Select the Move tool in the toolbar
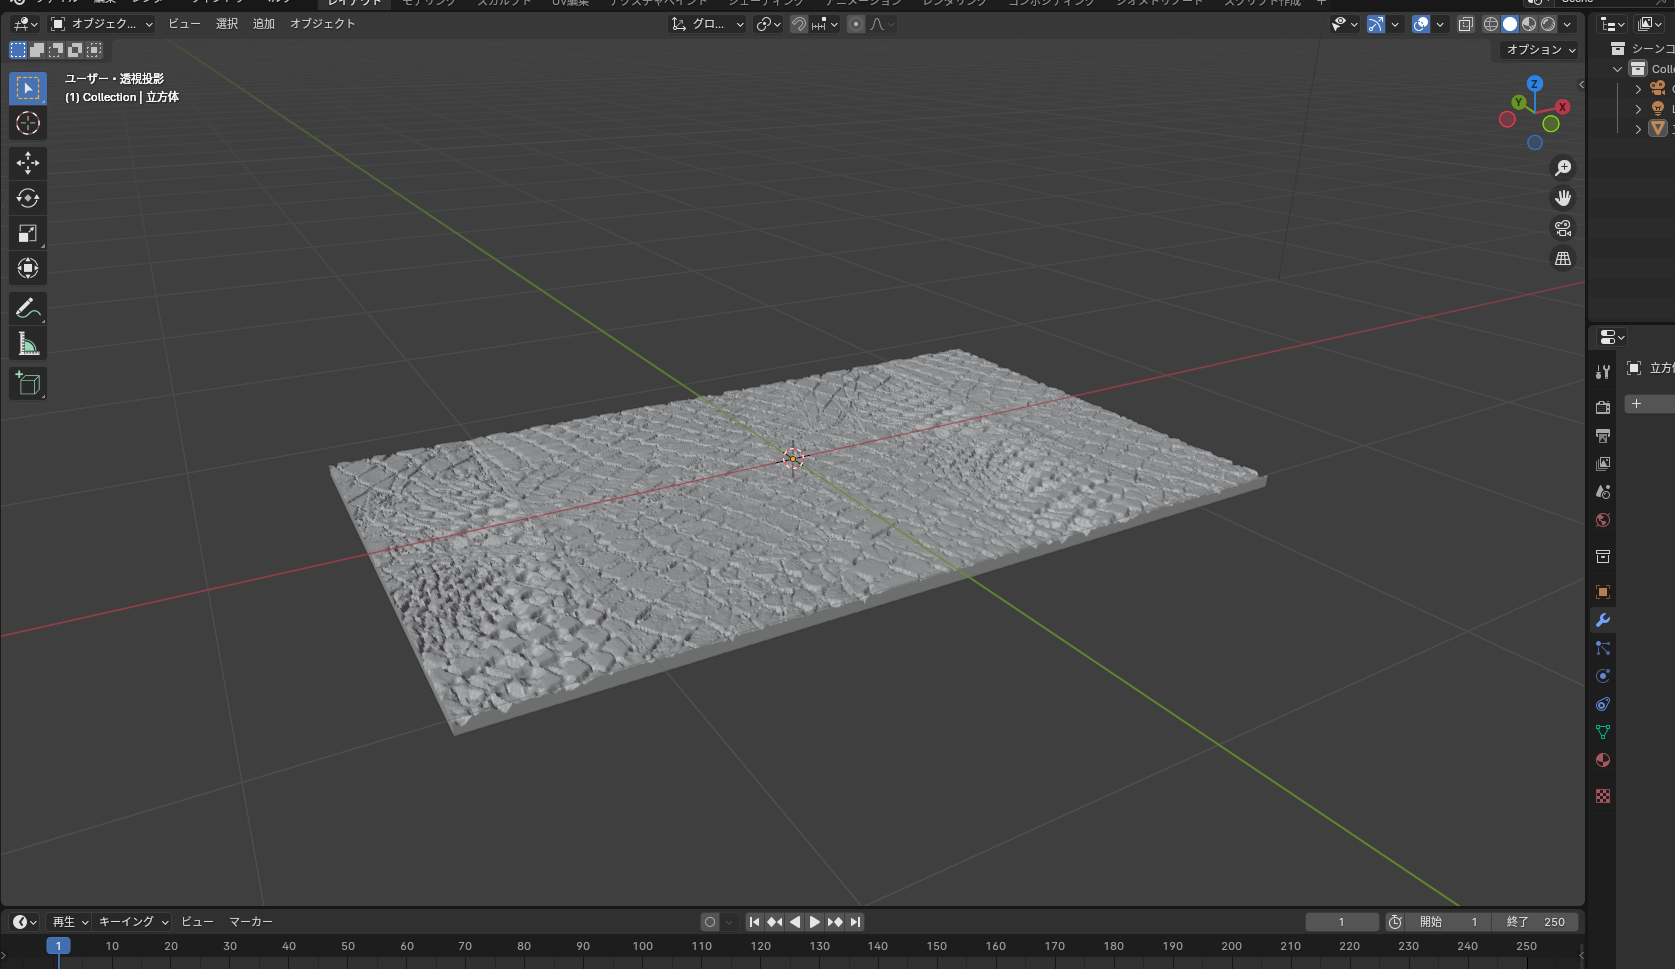 [x=28, y=163]
